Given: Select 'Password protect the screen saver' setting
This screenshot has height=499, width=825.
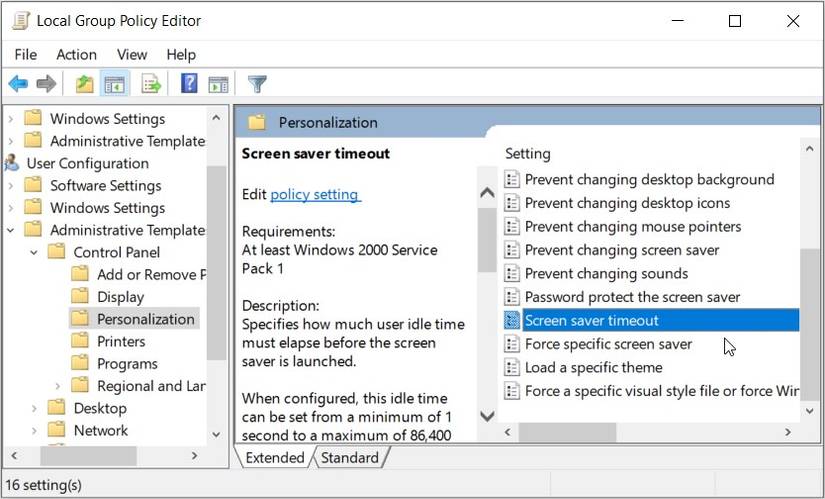Looking at the screenshot, I should click(x=632, y=297).
